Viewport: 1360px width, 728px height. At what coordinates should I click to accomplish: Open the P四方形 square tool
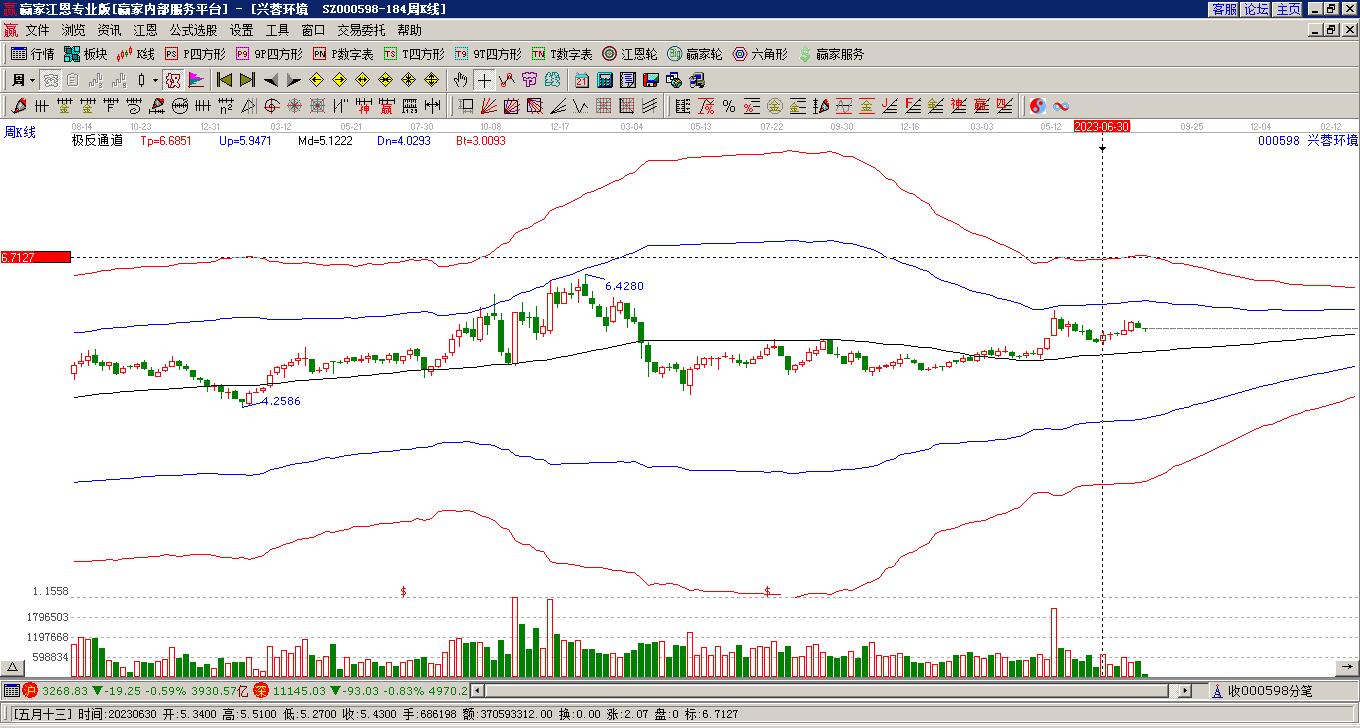coord(195,54)
